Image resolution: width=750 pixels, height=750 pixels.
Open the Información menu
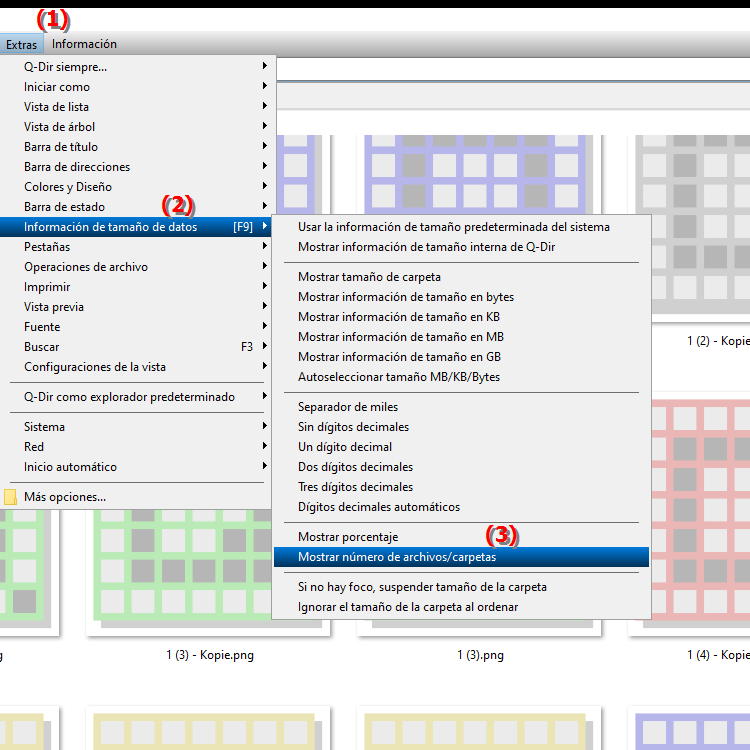[84, 44]
